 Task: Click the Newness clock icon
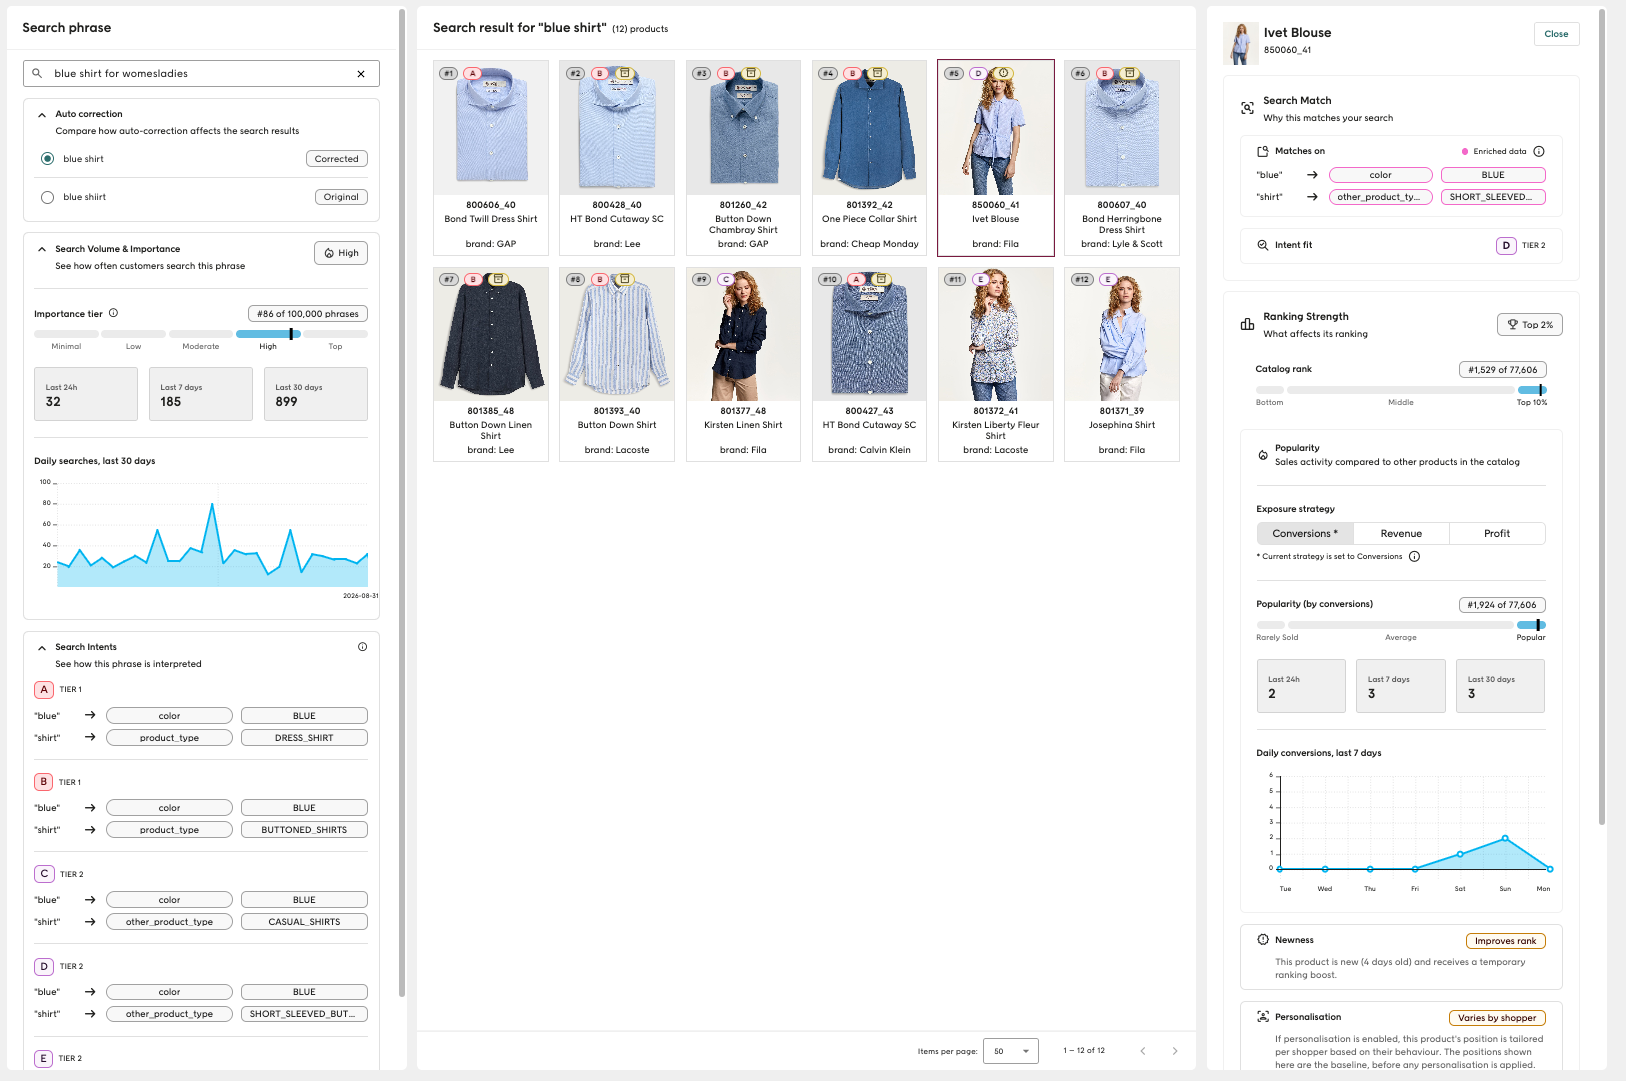click(1263, 940)
